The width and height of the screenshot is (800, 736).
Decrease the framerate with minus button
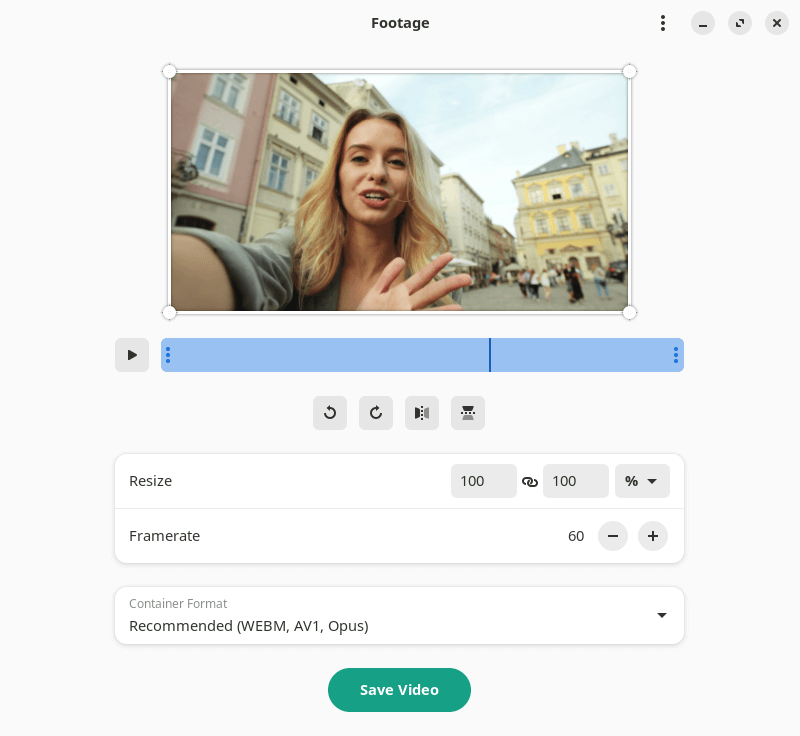tap(613, 536)
